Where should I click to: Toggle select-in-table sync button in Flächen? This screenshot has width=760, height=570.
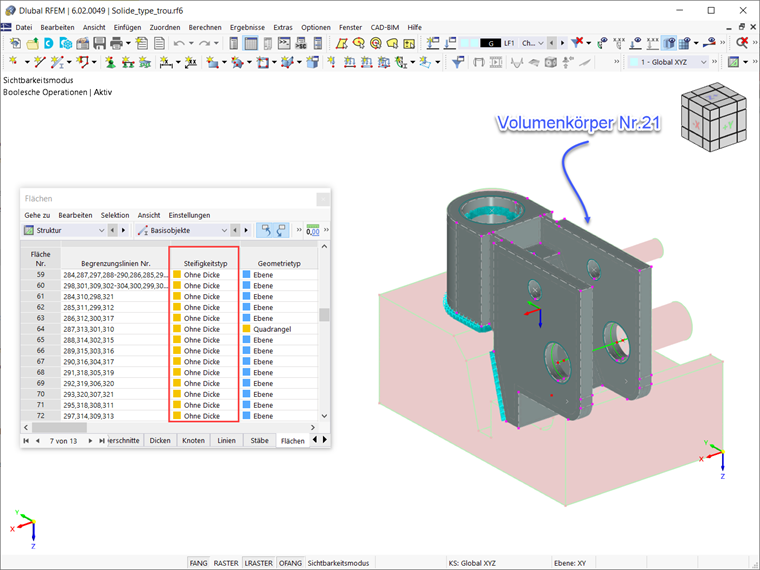281,230
